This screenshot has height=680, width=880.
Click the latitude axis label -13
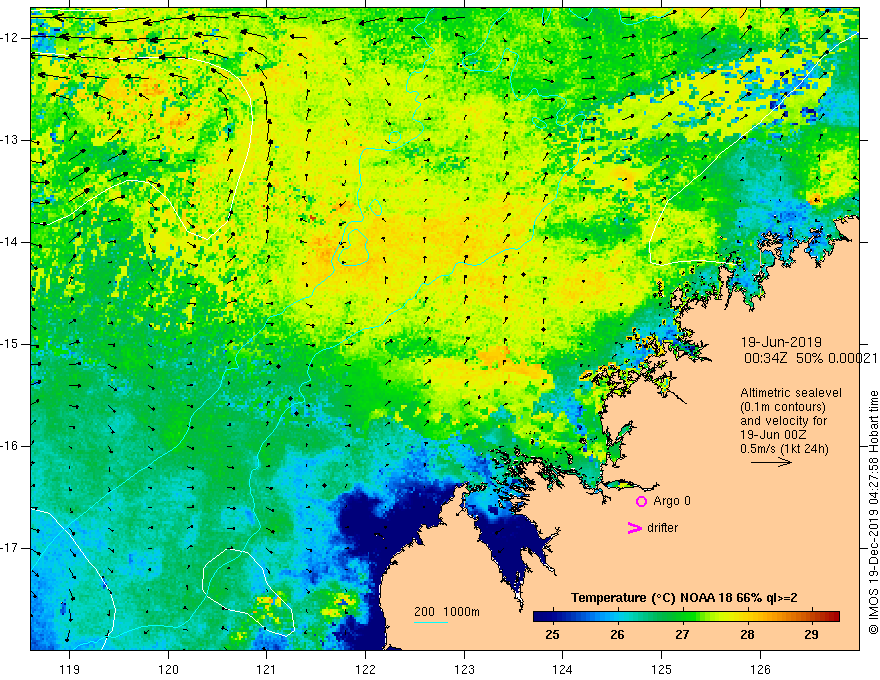10,140
